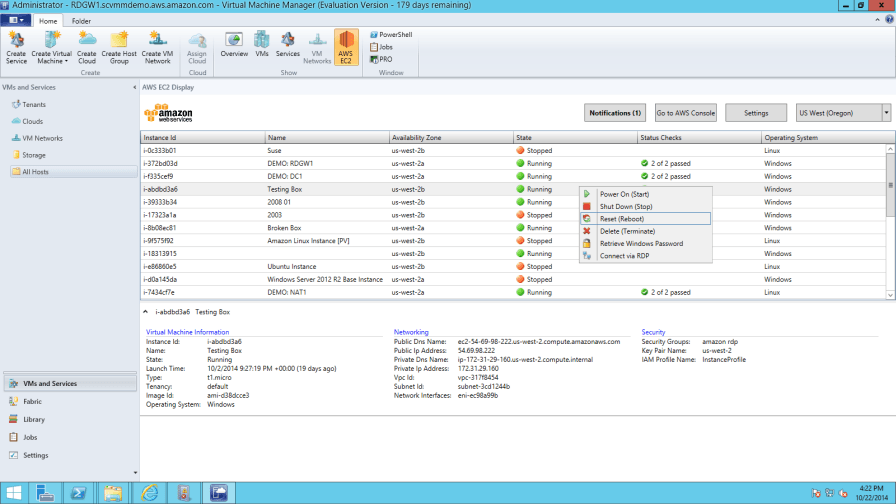Select the Create Host Group icon
This screenshot has height=504, width=896.
[x=119, y=47]
